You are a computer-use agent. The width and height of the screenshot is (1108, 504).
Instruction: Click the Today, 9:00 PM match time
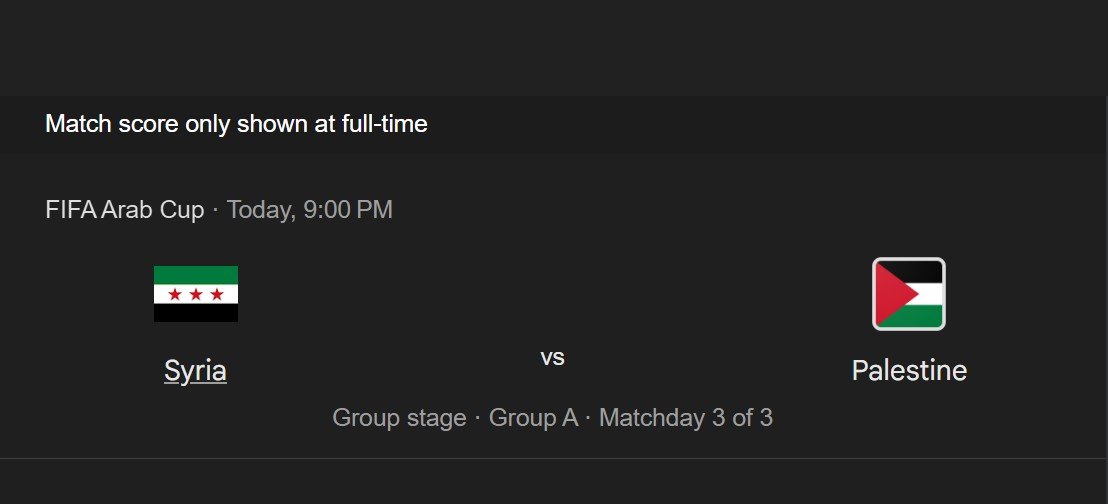[x=310, y=210]
